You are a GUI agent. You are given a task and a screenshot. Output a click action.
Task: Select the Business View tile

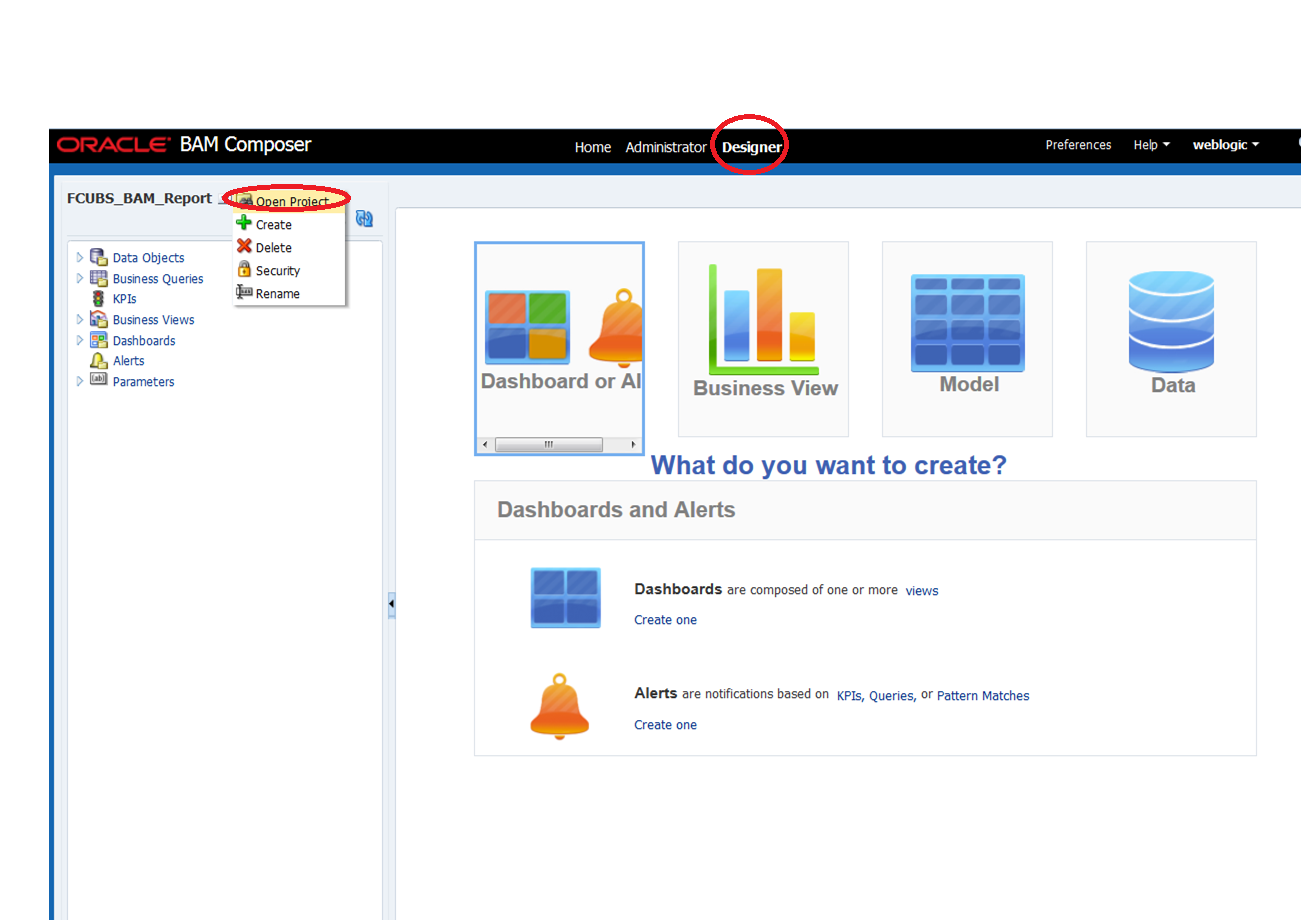[x=763, y=339]
